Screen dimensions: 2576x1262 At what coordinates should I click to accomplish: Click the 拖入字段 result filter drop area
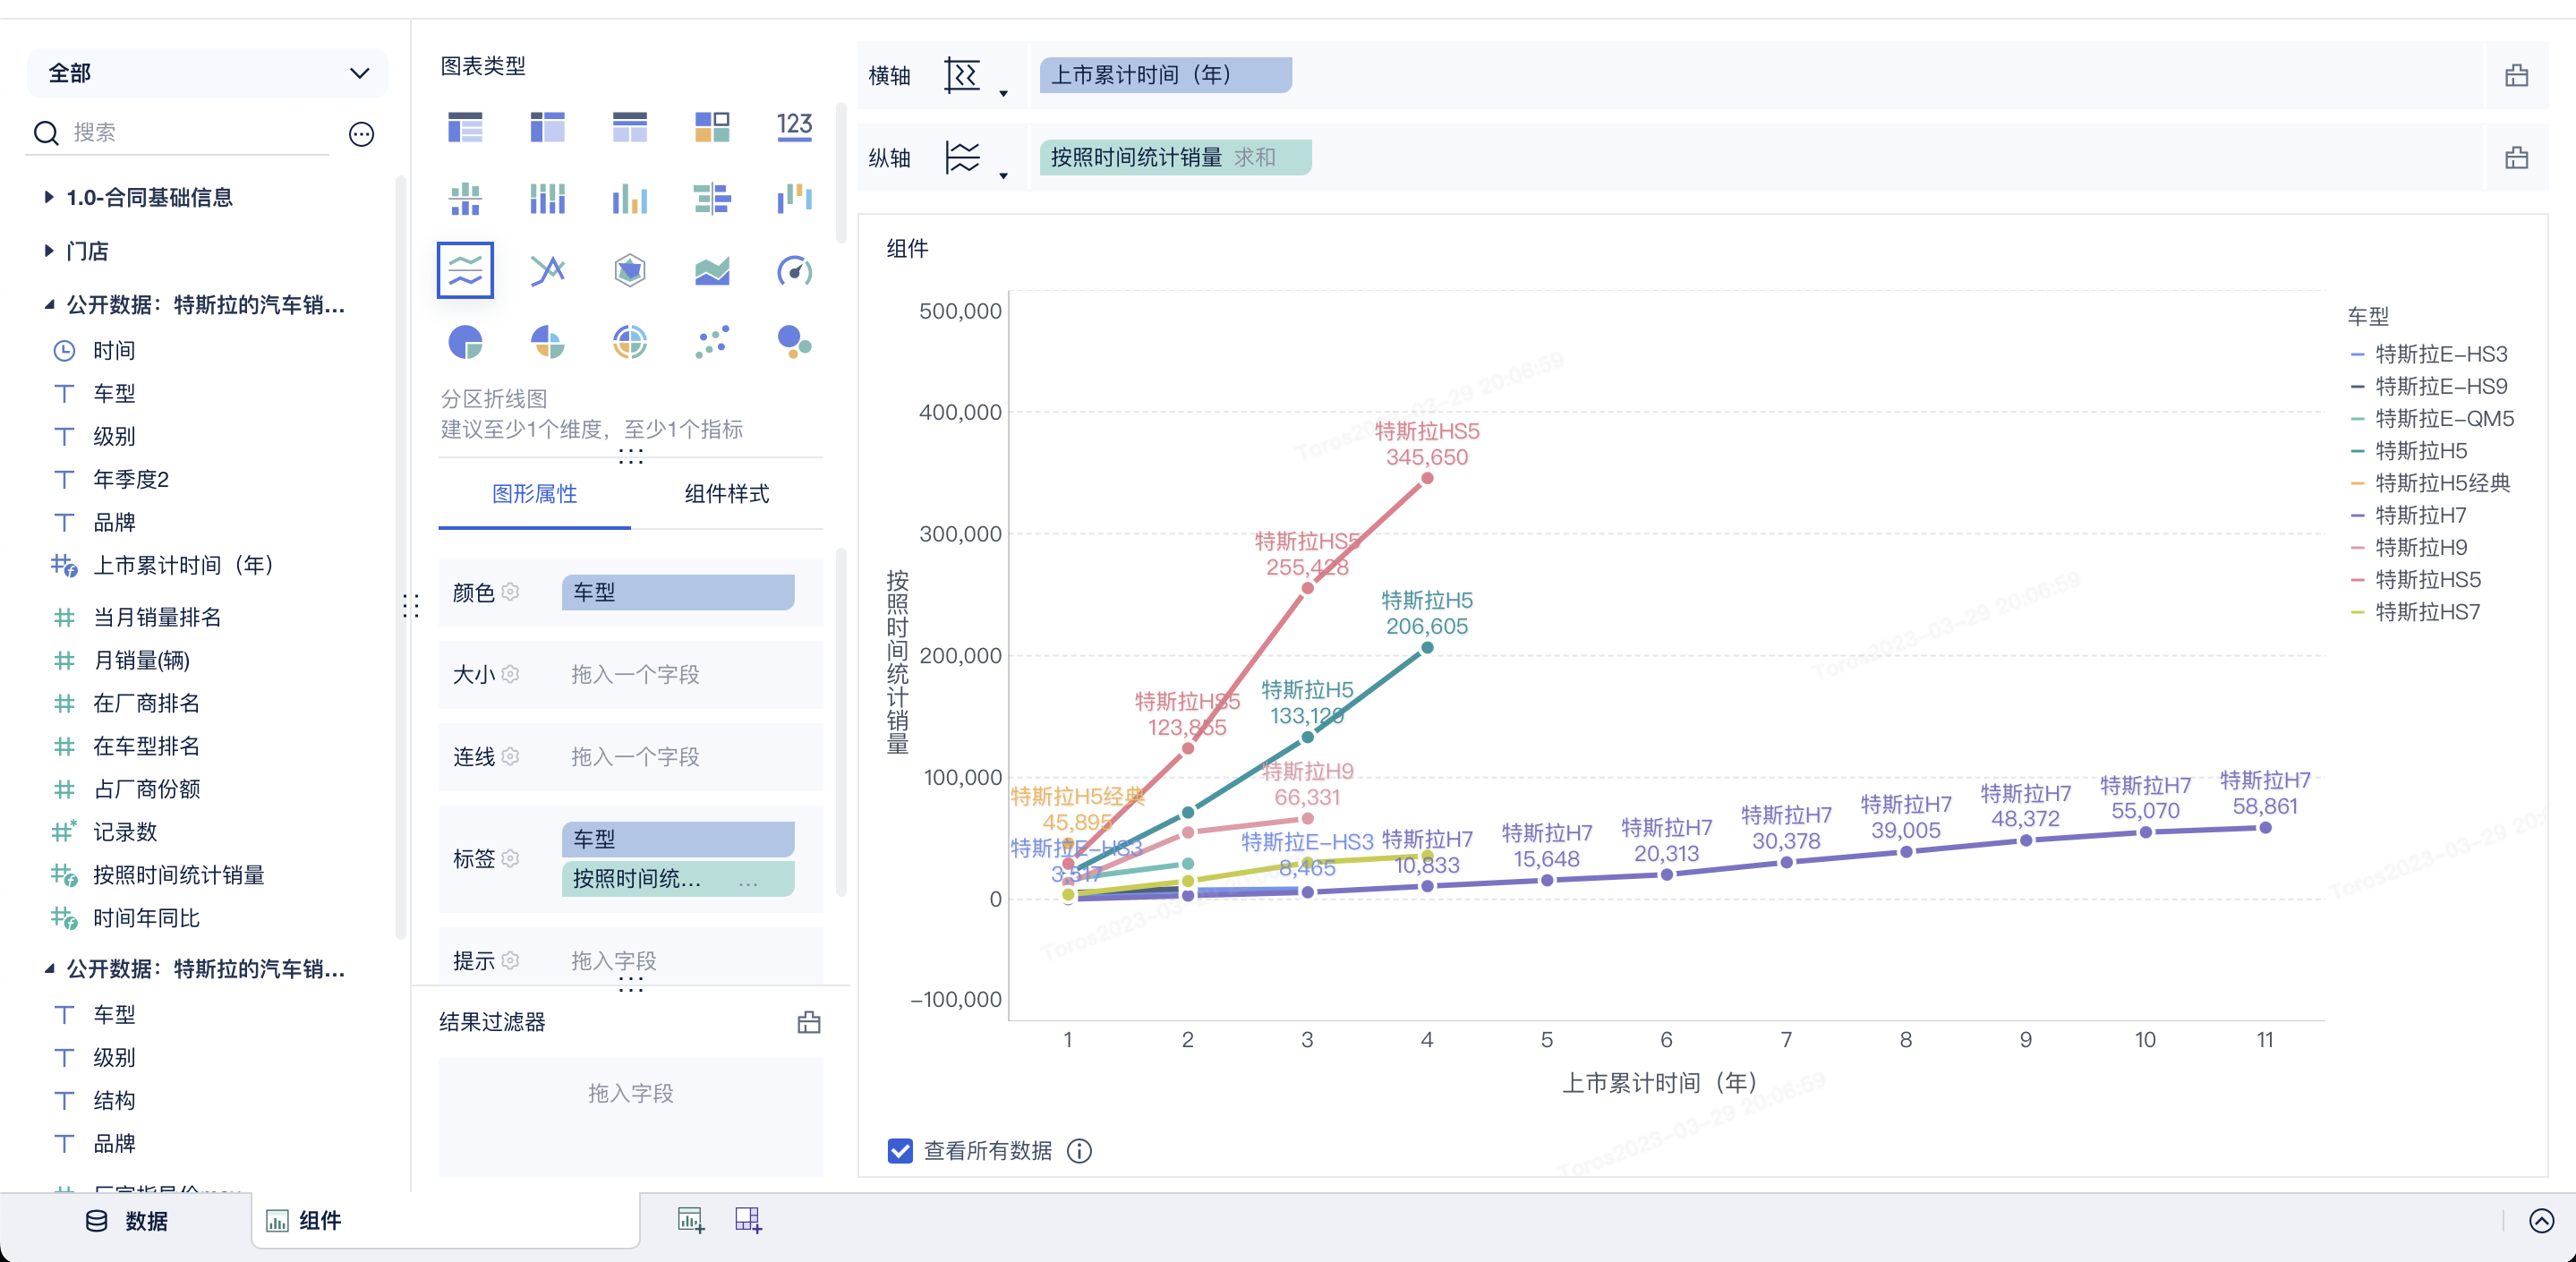tap(630, 1116)
